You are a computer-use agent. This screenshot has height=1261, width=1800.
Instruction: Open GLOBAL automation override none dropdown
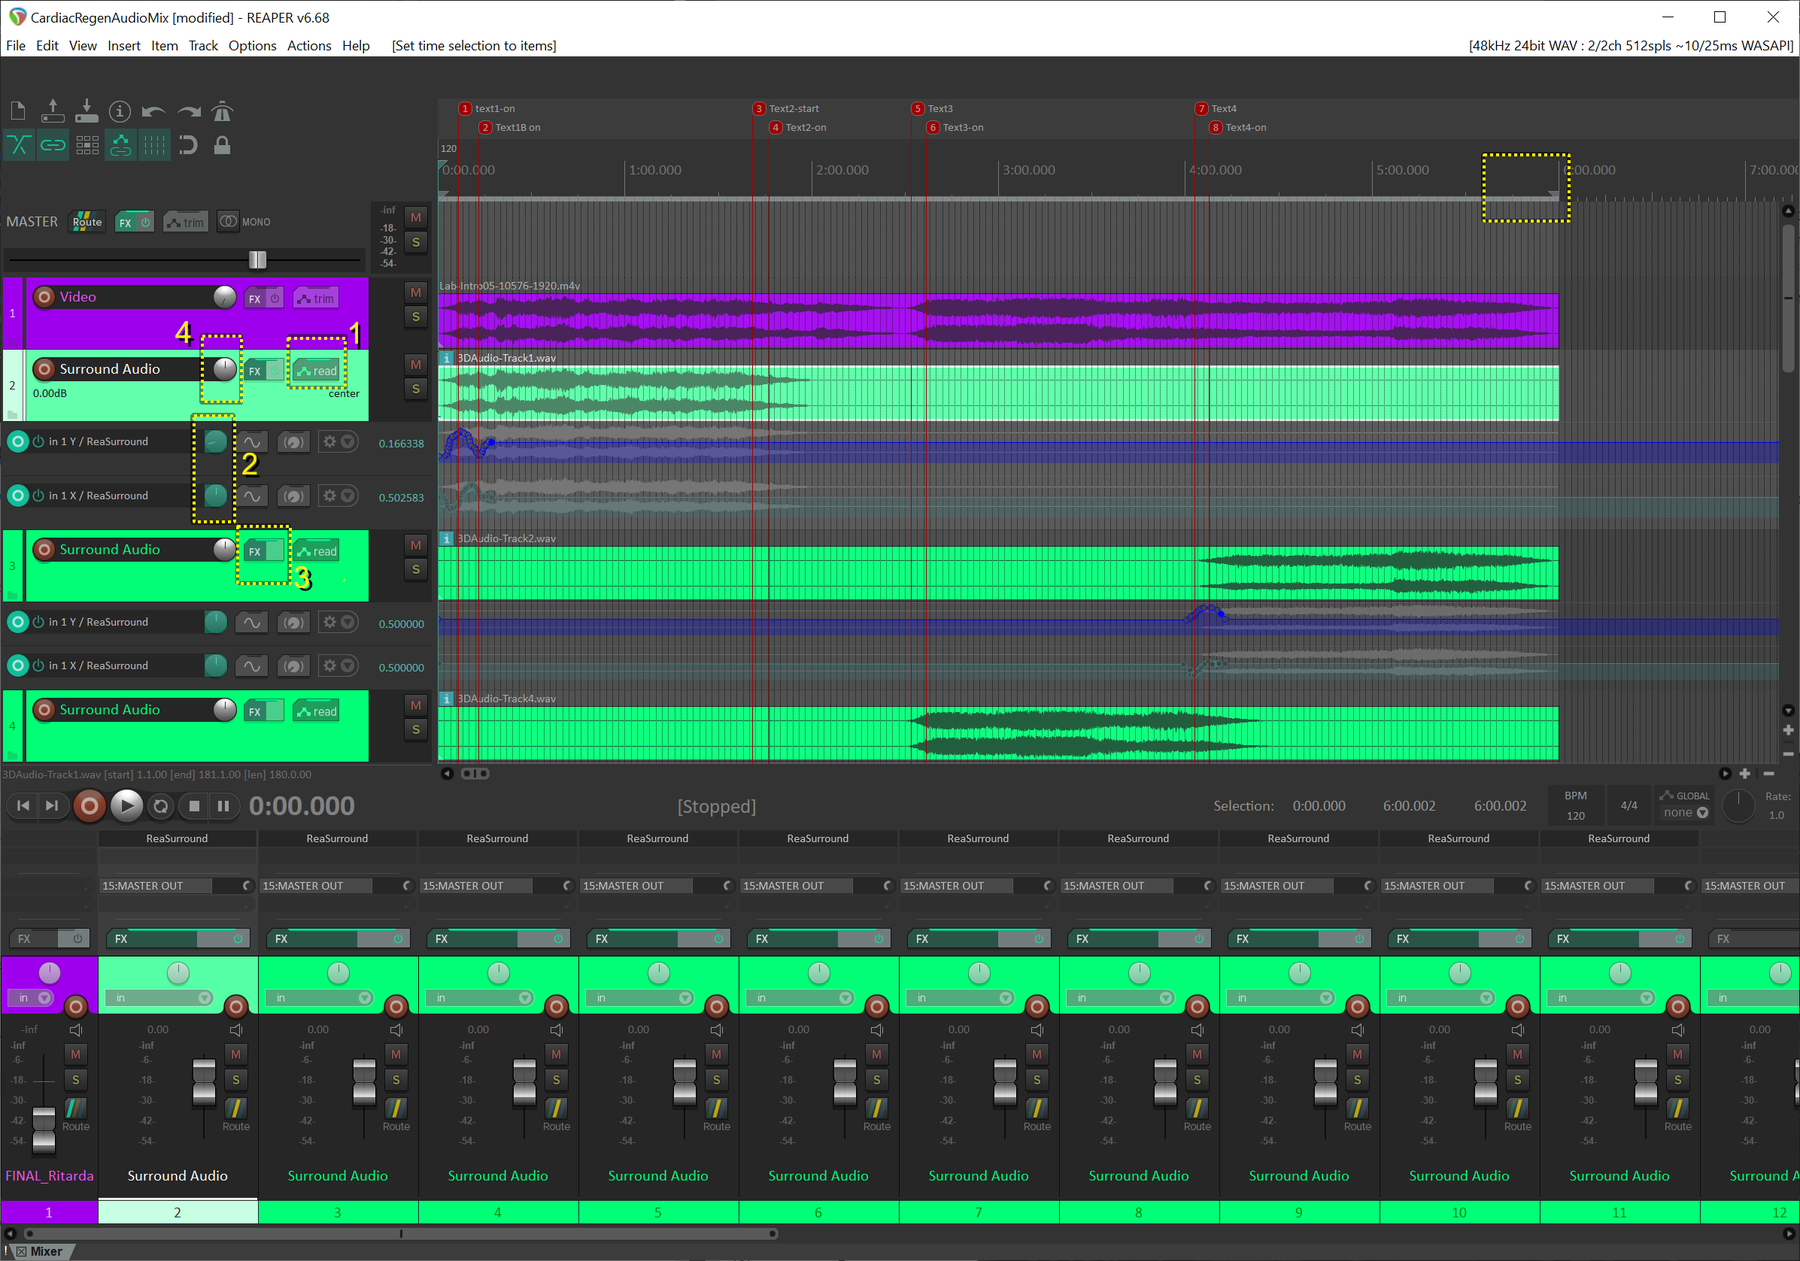click(x=1685, y=813)
